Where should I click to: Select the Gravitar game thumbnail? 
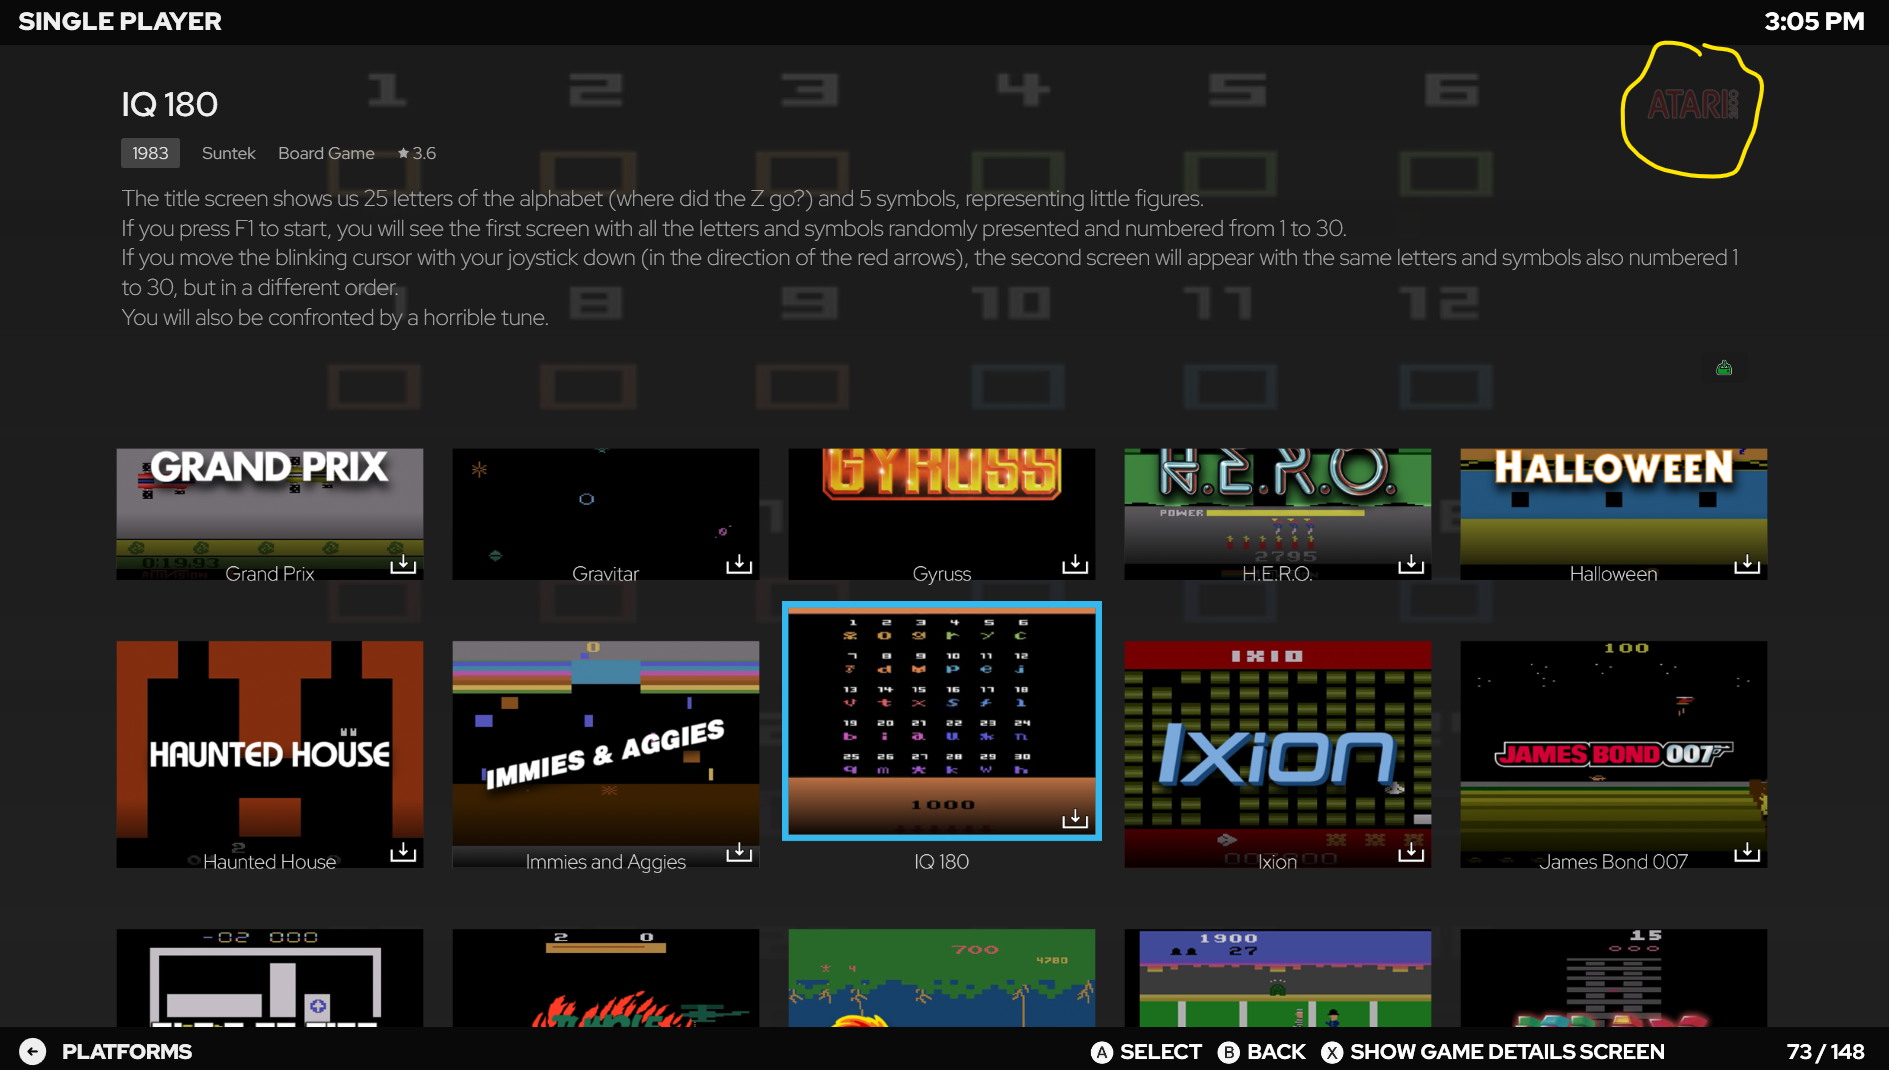[606, 514]
